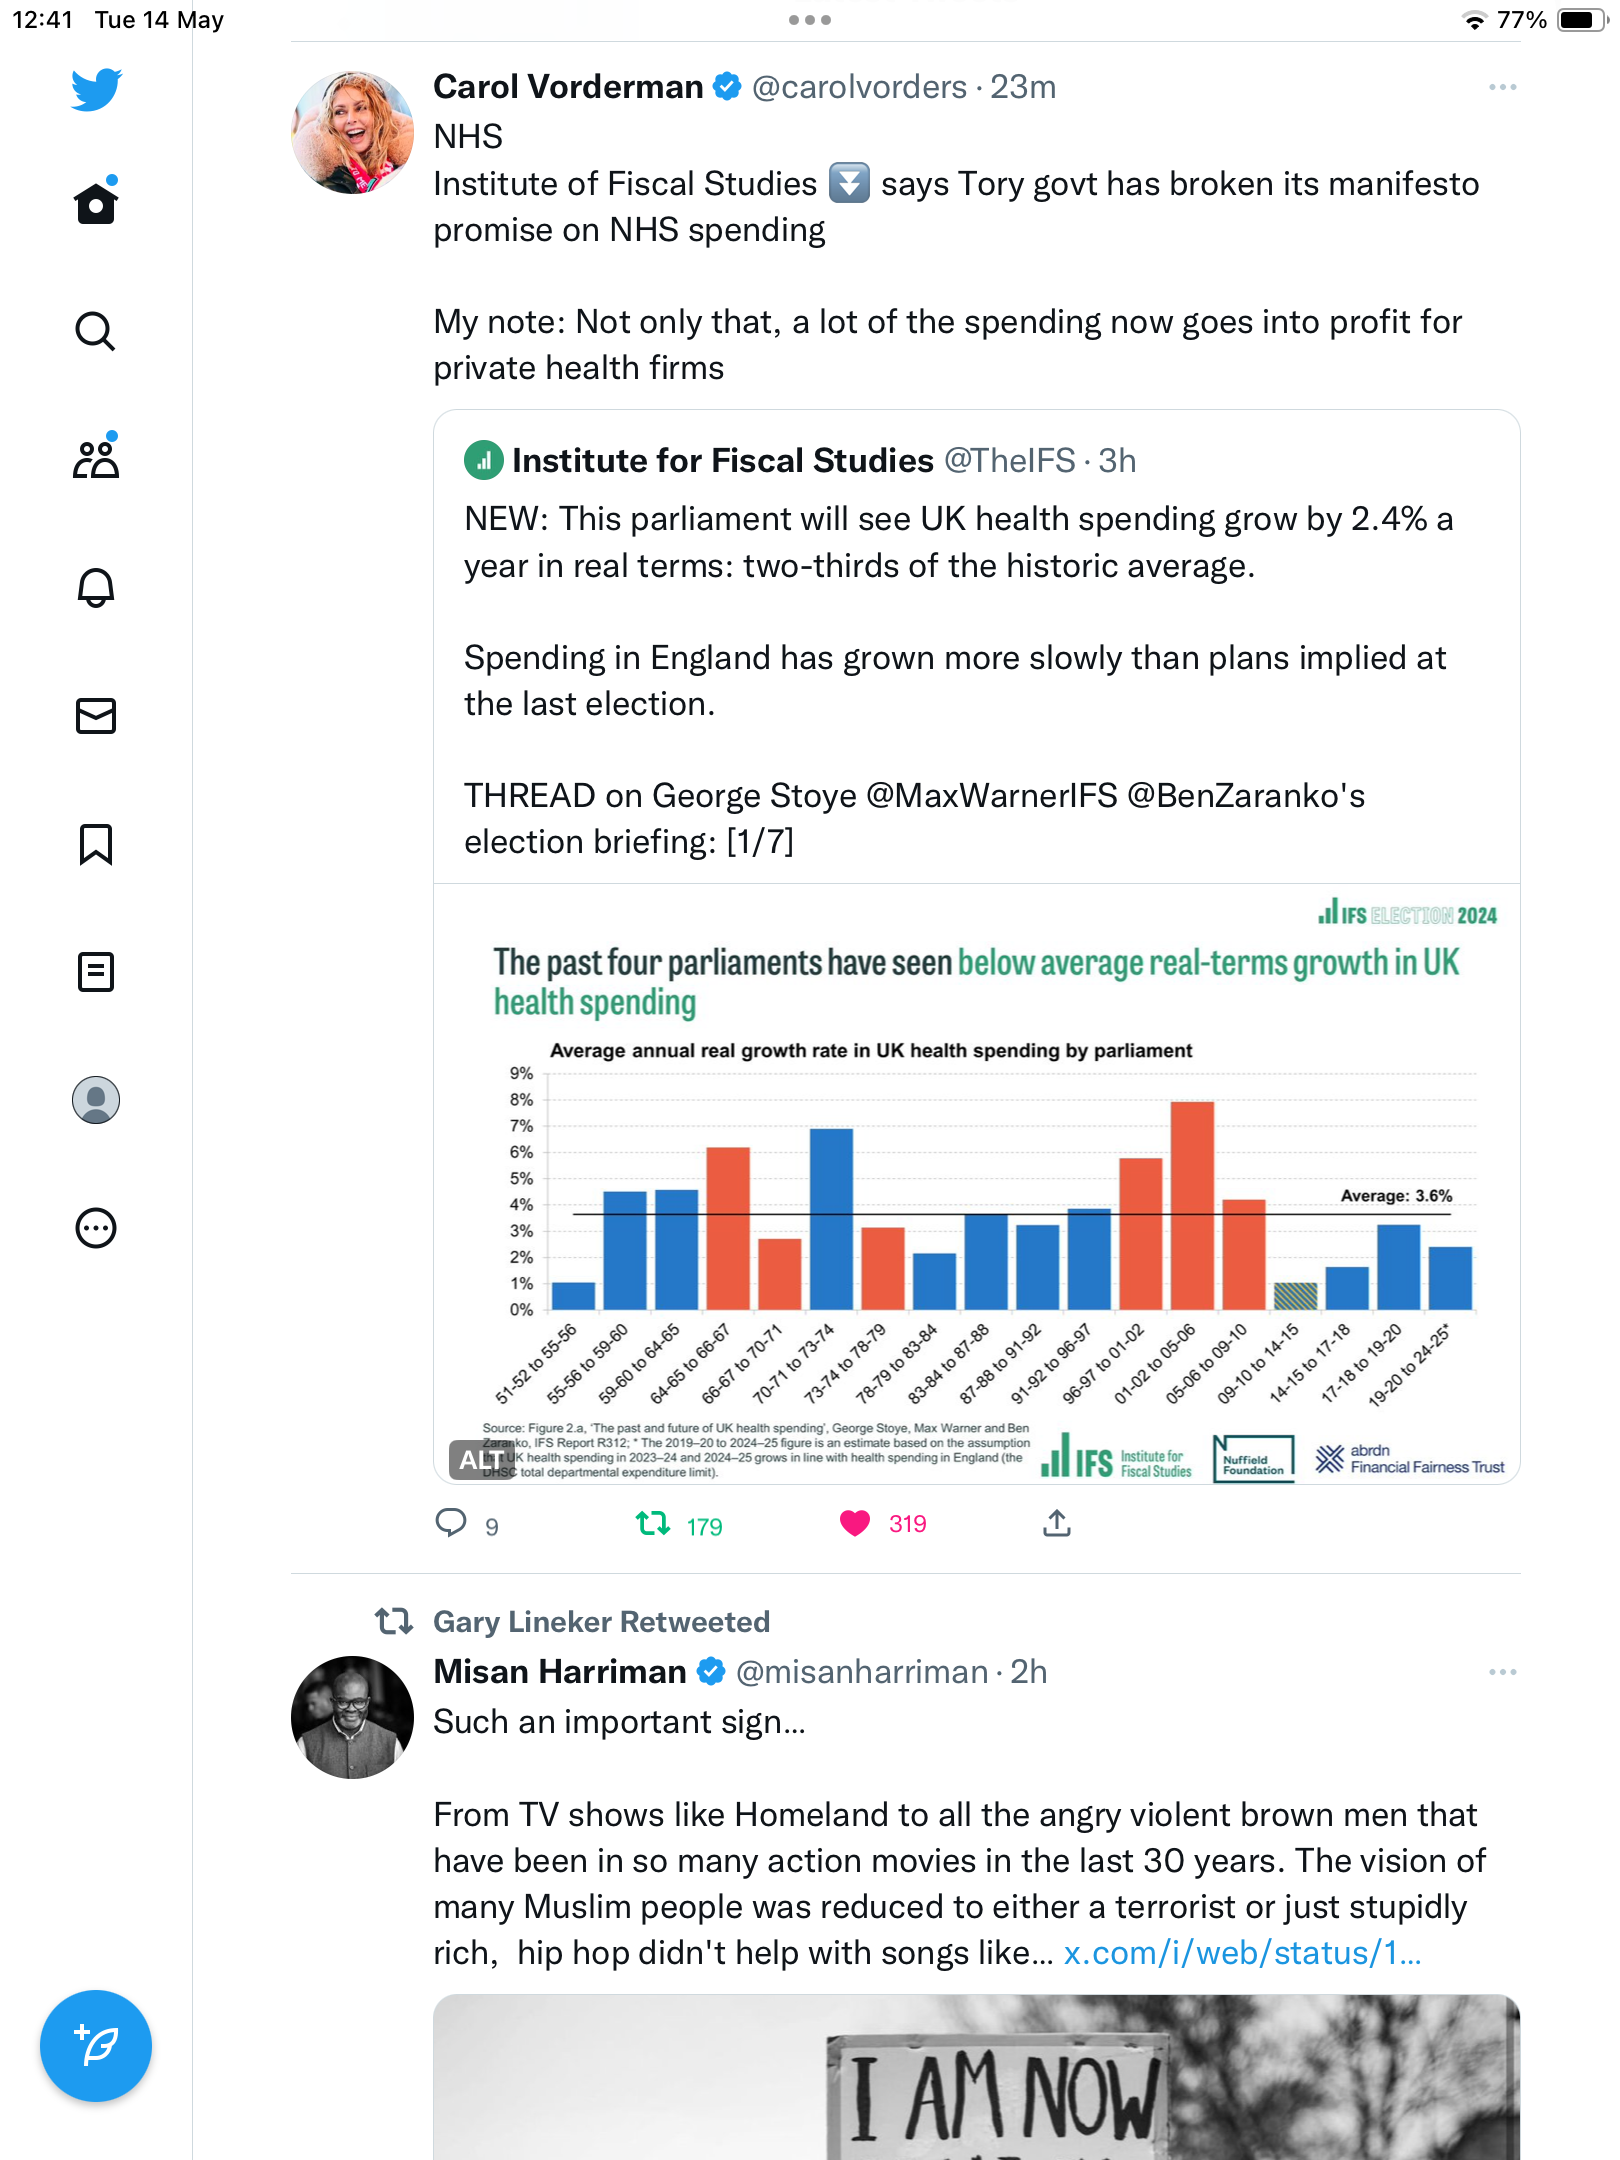Tap the 9 replies count
1620x2160 pixels.
click(492, 1526)
